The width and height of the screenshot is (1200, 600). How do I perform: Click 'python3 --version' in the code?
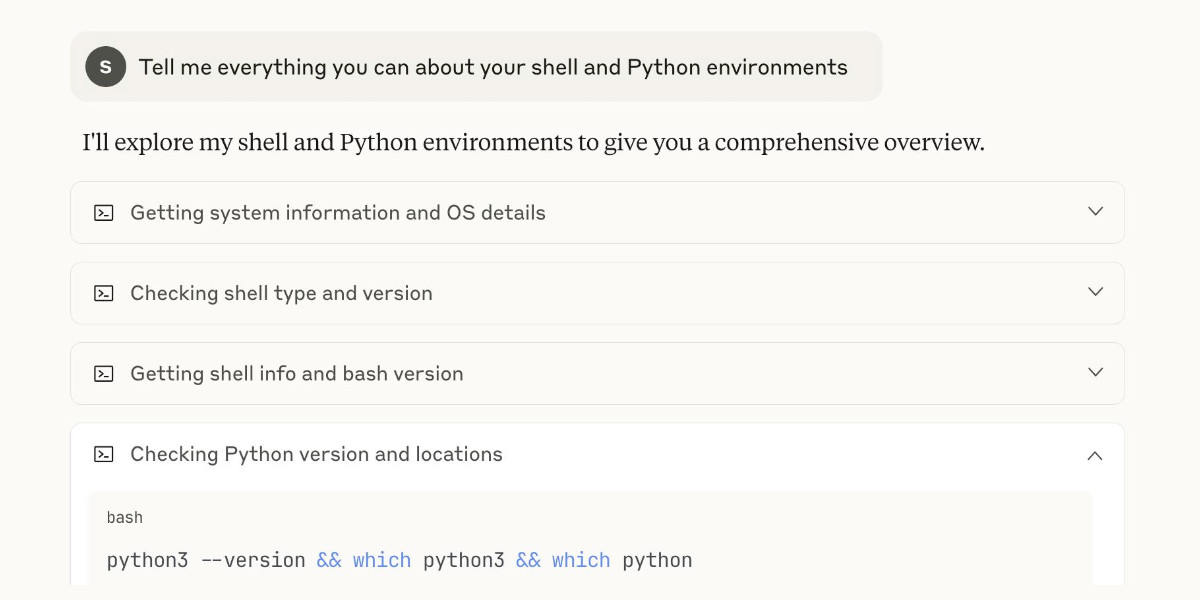[205, 560]
